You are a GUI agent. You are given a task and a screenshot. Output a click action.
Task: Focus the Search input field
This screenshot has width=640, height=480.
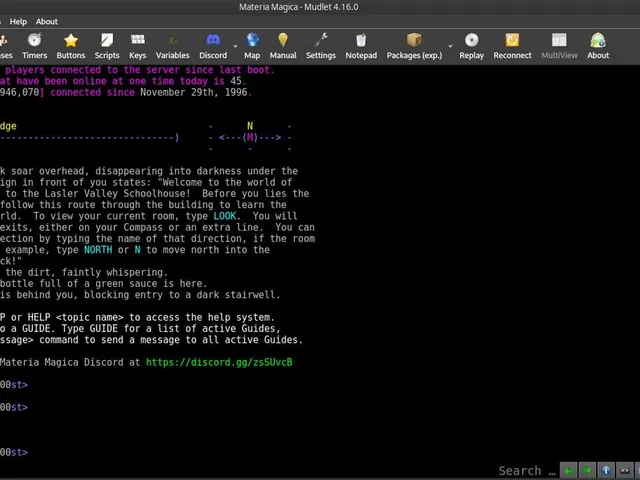(527, 471)
